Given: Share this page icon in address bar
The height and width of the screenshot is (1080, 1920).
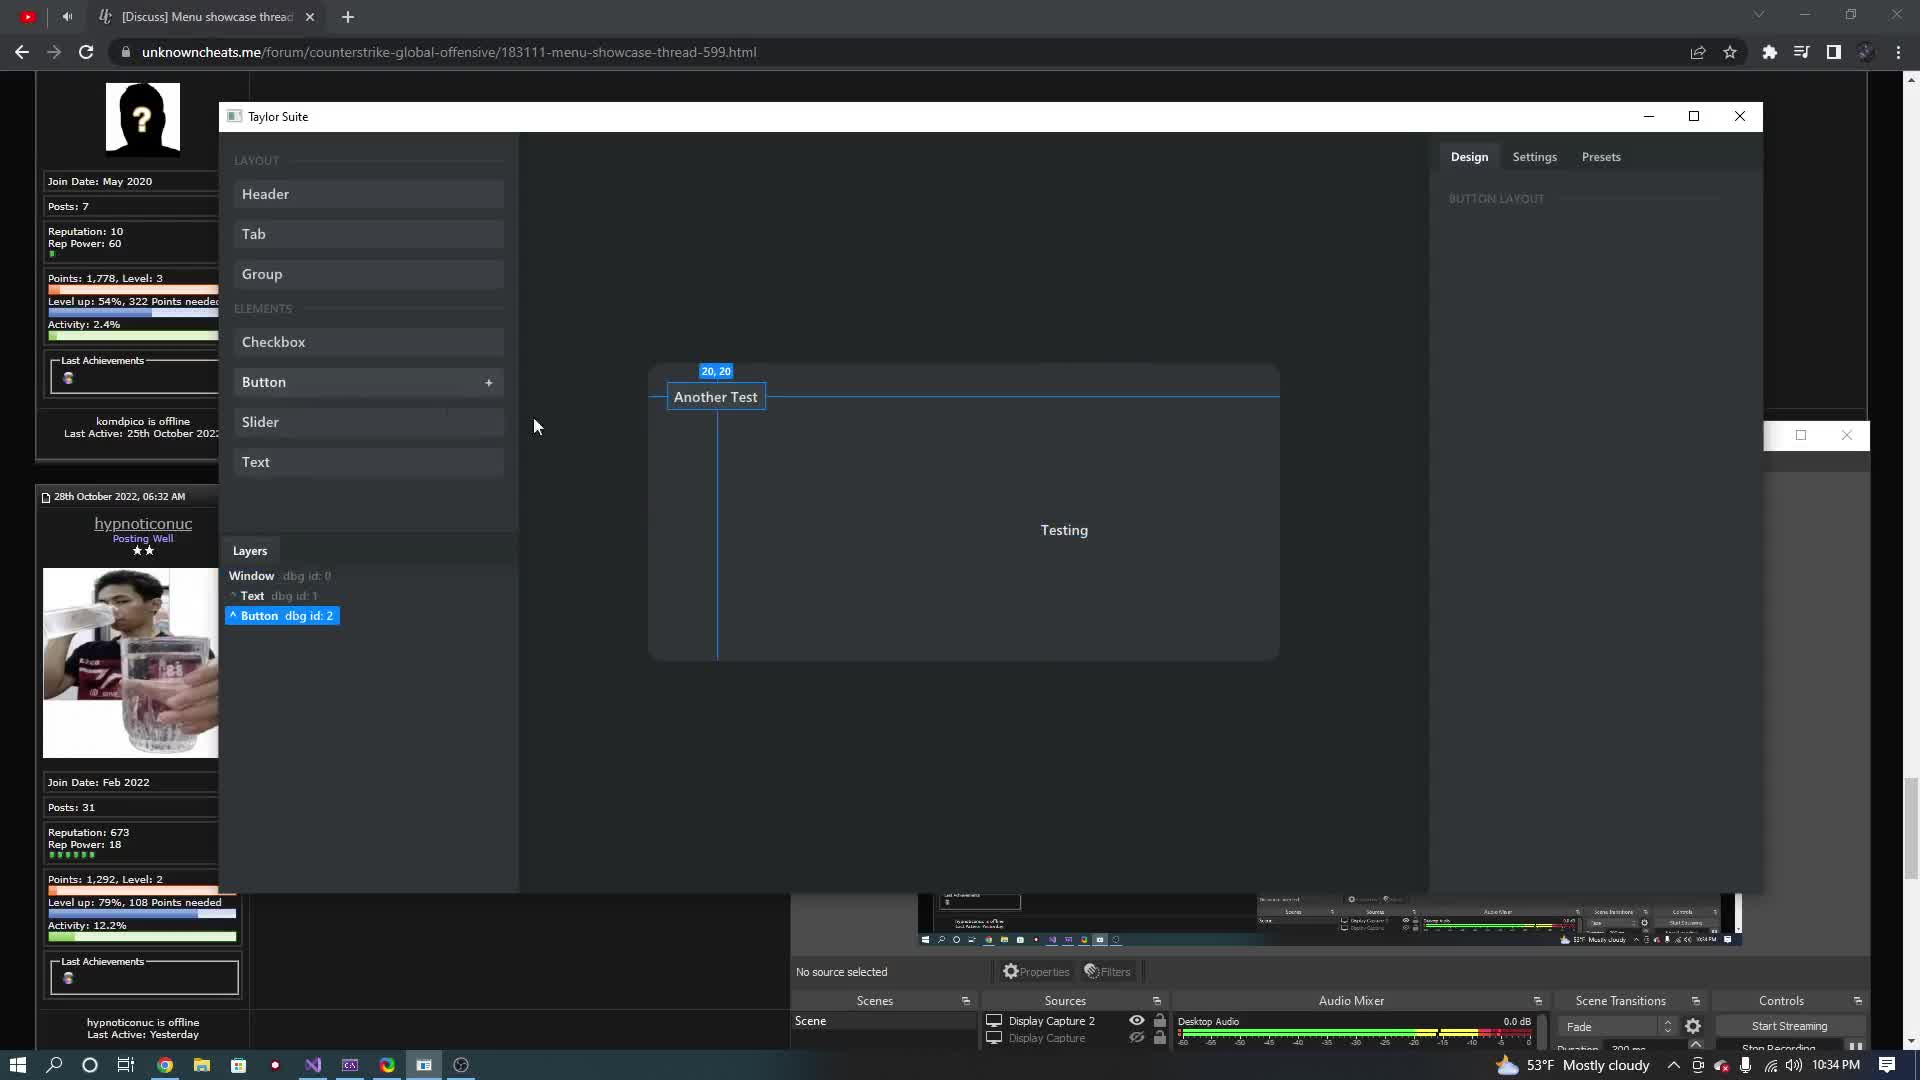Looking at the screenshot, I should pos(1698,52).
